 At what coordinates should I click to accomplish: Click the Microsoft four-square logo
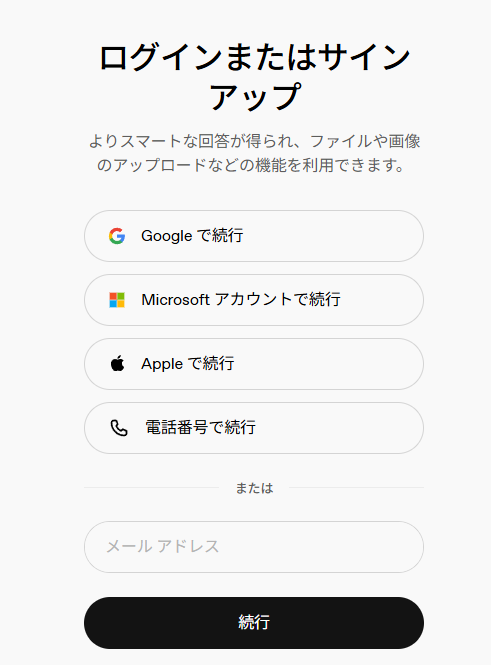coord(117,300)
